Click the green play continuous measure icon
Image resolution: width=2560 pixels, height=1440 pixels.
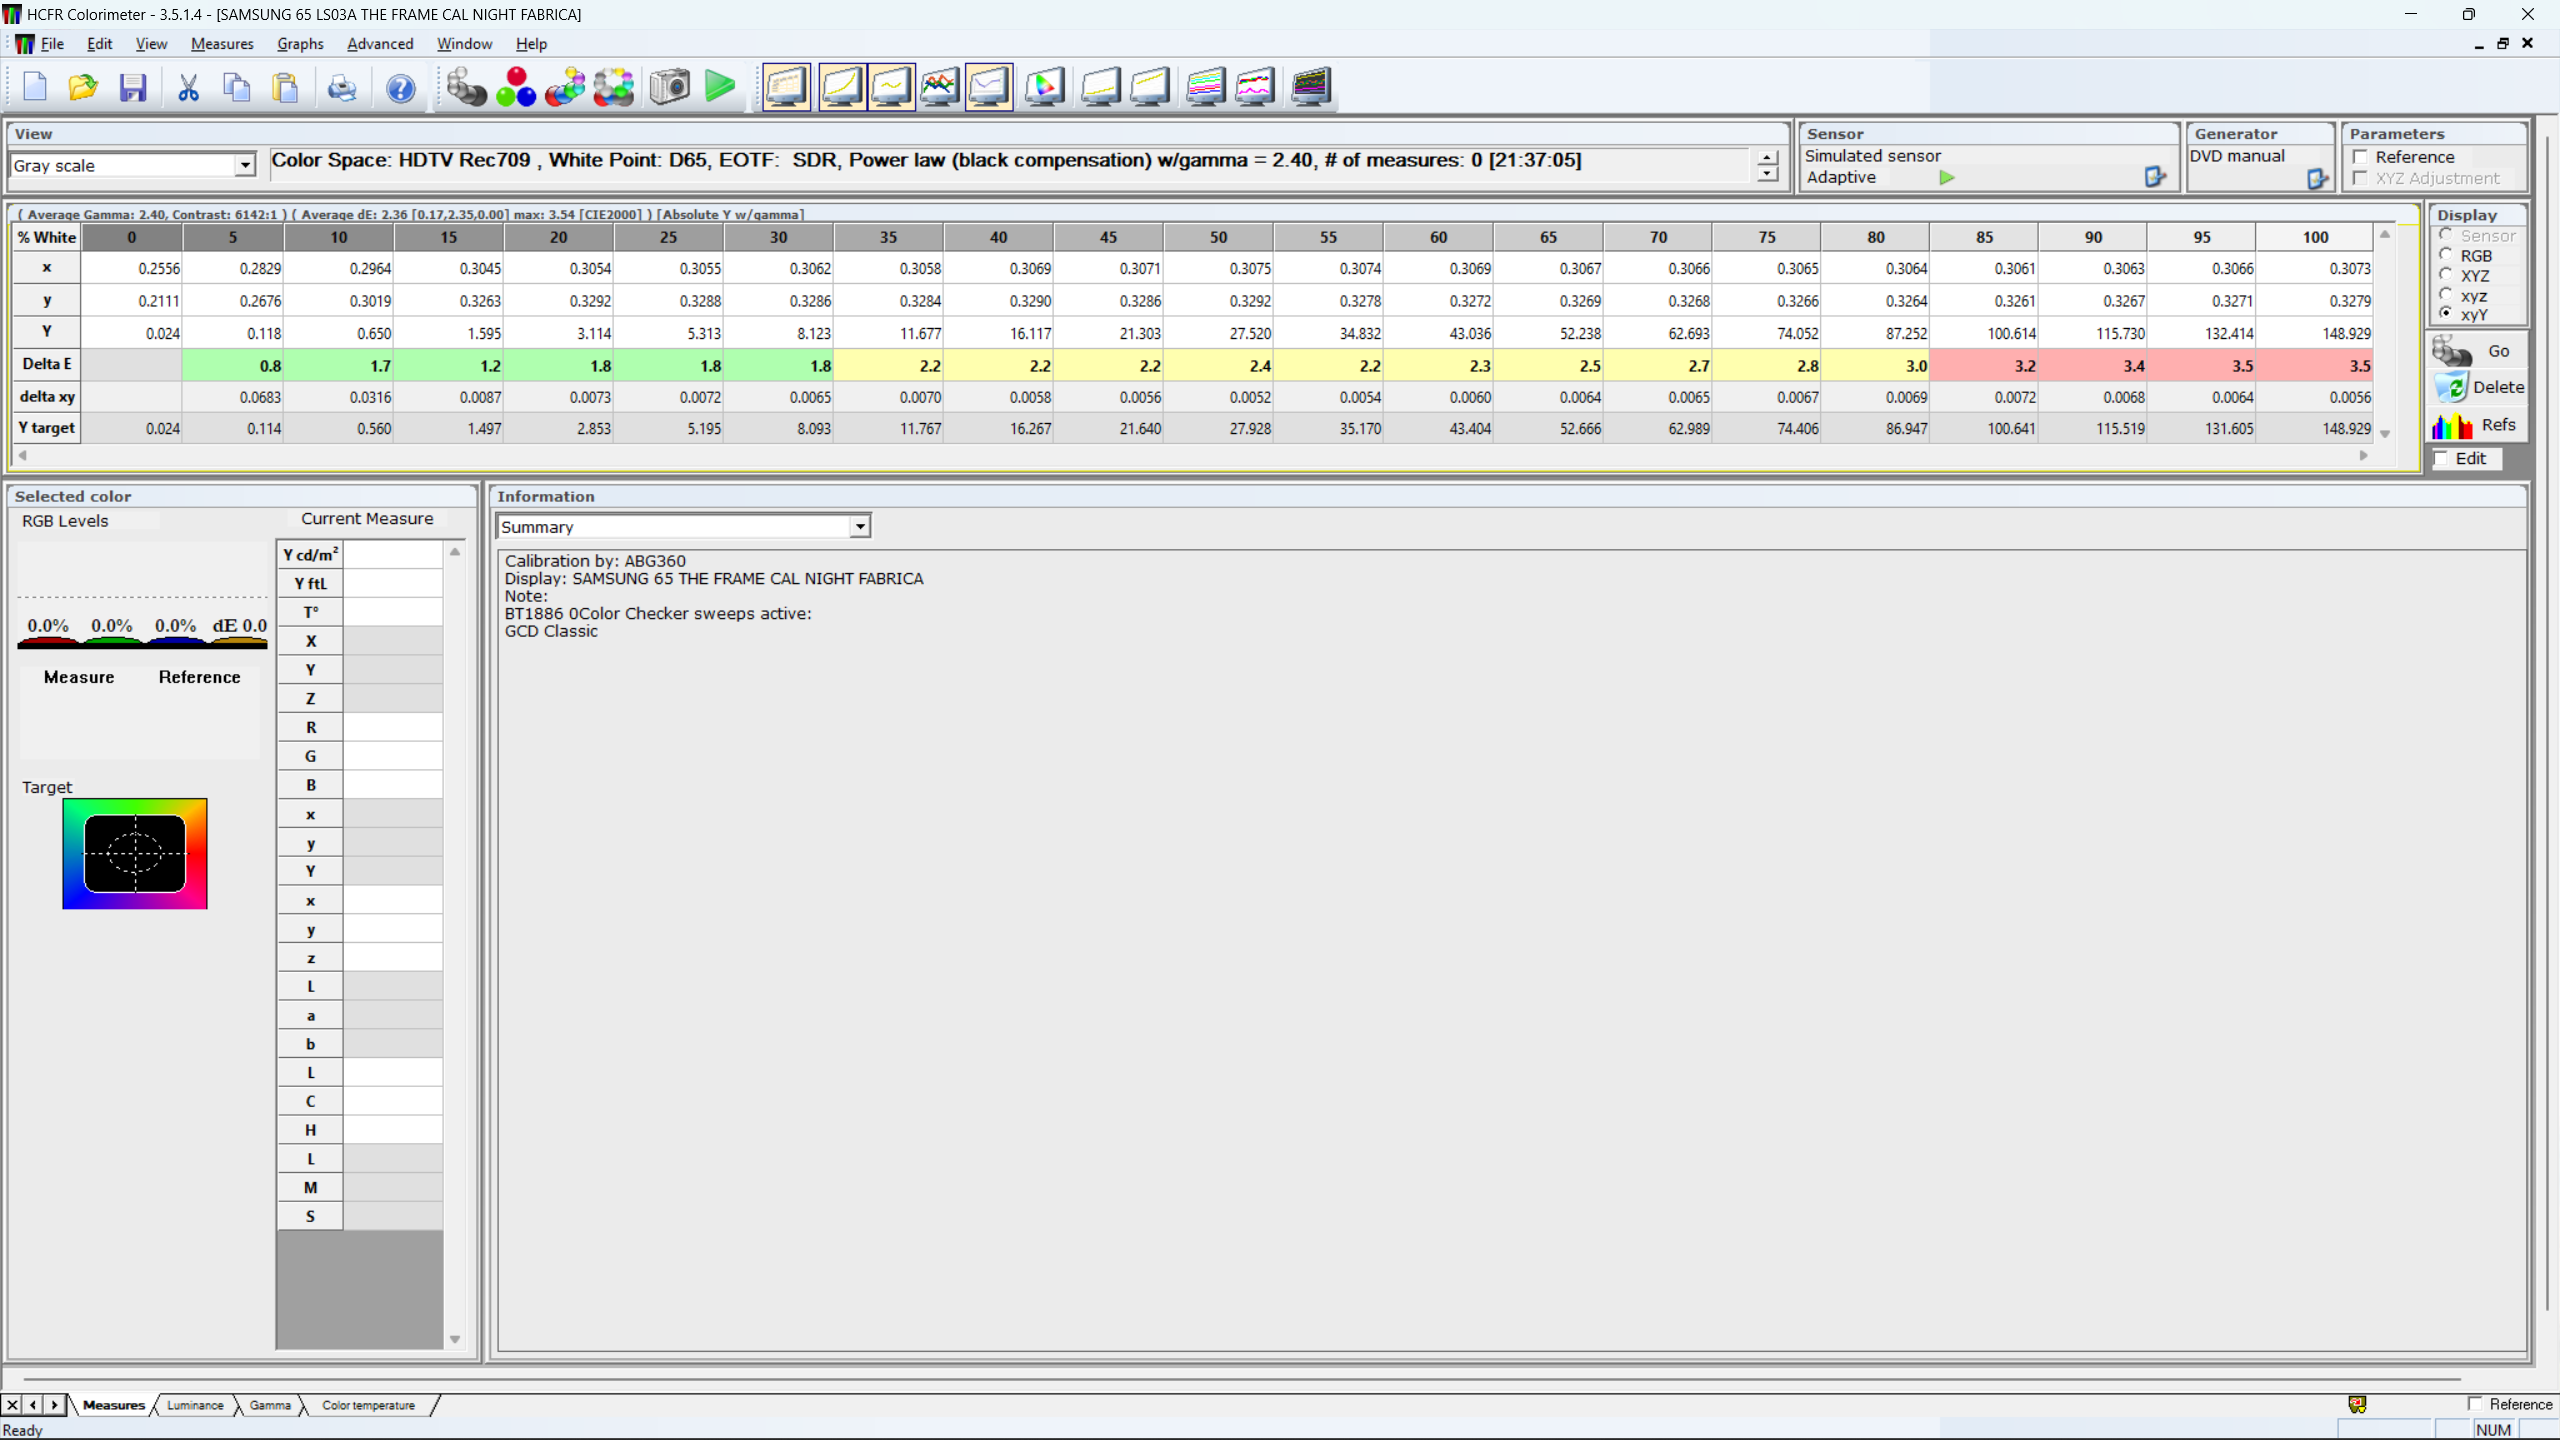click(719, 87)
